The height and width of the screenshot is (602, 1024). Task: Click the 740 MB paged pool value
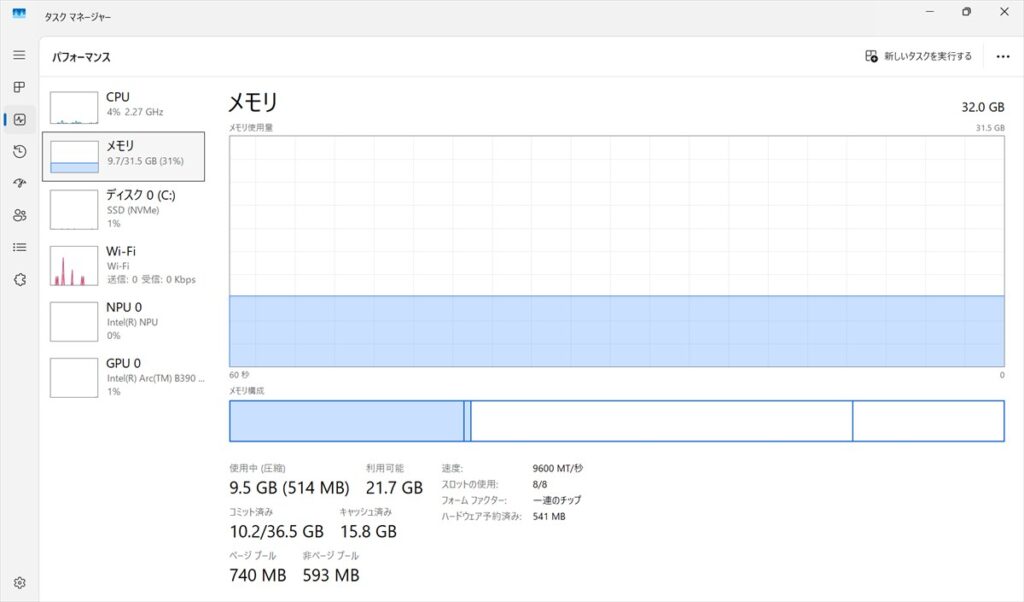tap(258, 575)
